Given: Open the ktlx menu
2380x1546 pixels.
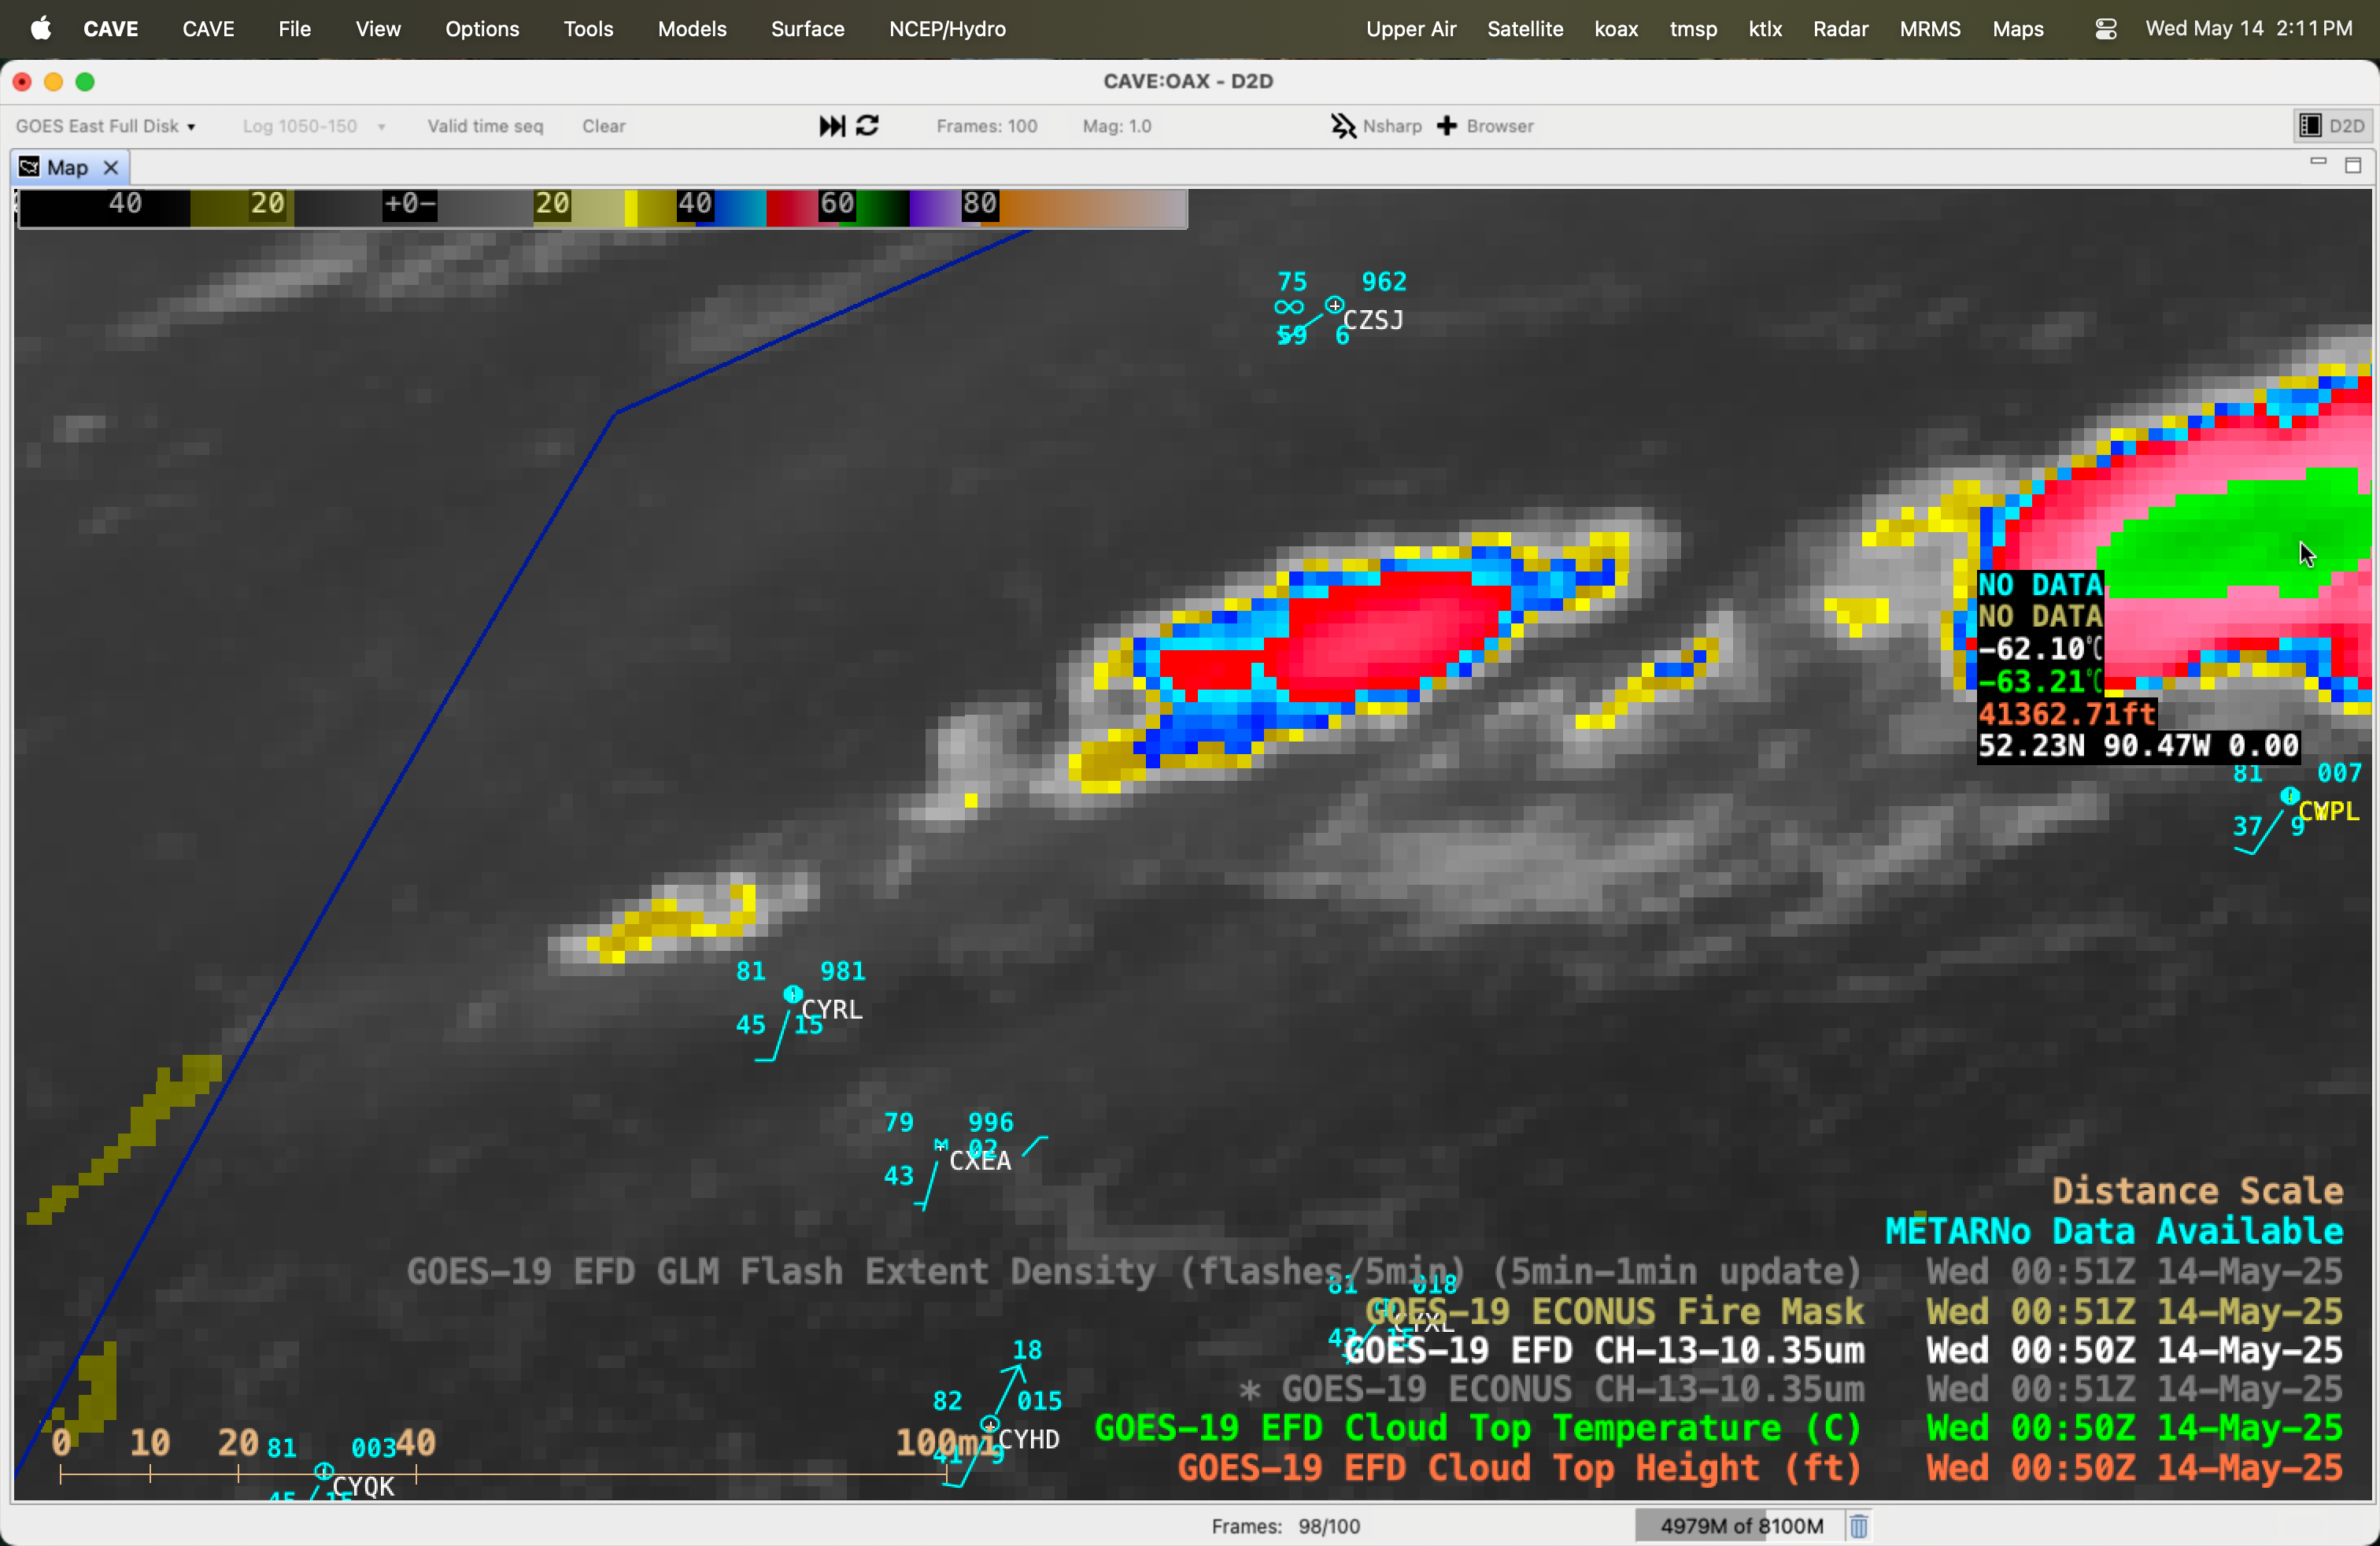Looking at the screenshot, I should 1765,29.
